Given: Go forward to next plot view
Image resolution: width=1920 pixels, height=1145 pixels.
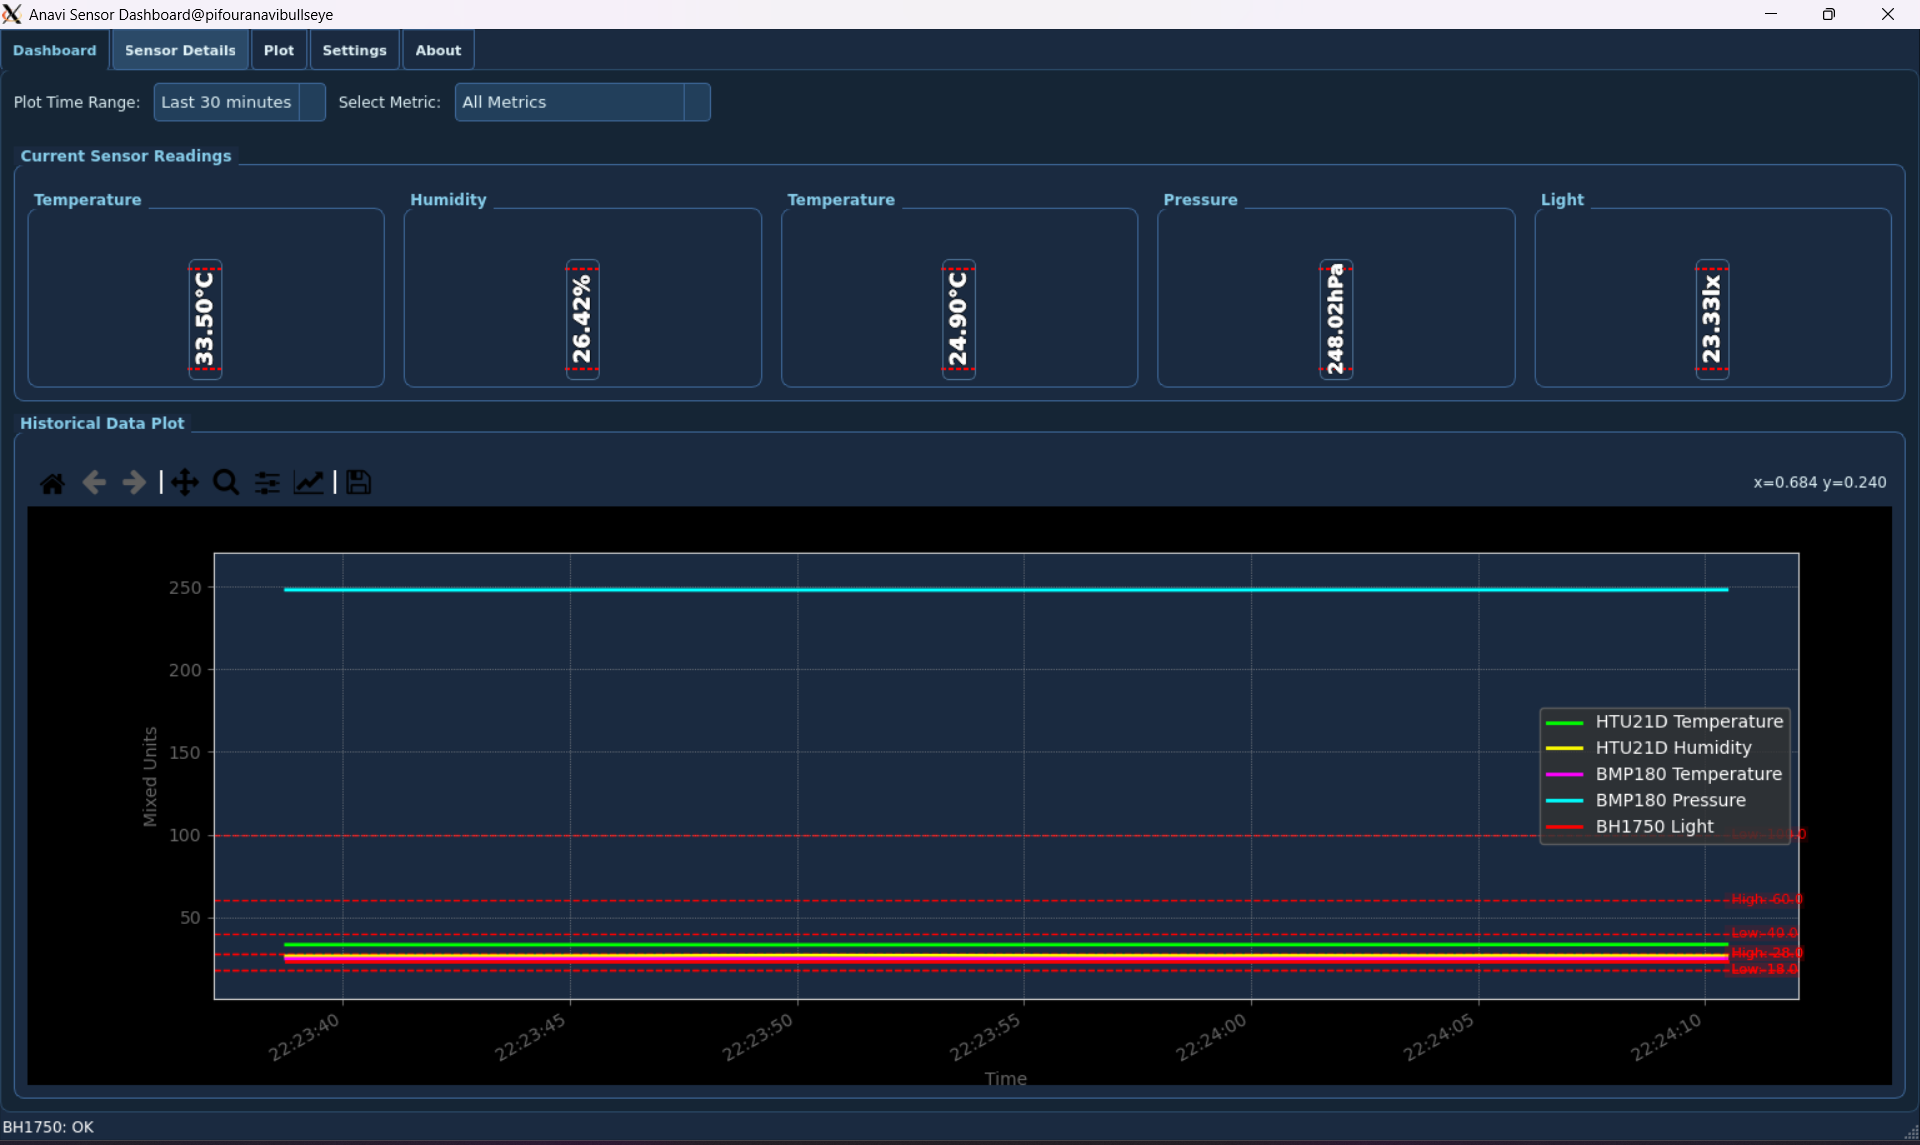Looking at the screenshot, I should pyautogui.click(x=133, y=483).
